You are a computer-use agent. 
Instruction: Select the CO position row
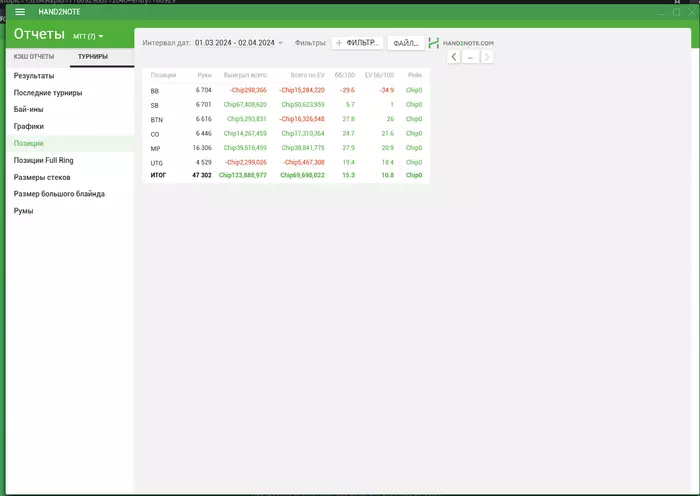coord(286,133)
